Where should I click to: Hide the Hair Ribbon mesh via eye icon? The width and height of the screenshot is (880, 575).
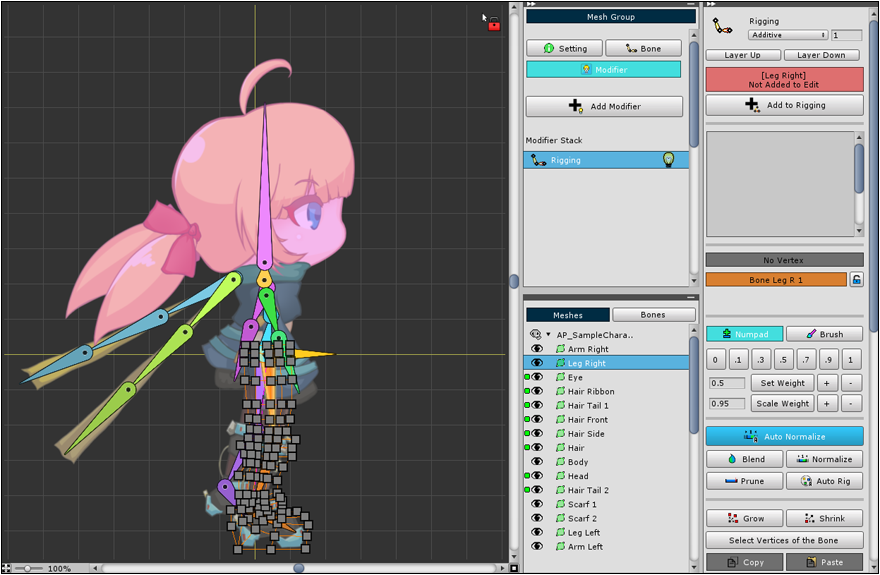(537, 391)
